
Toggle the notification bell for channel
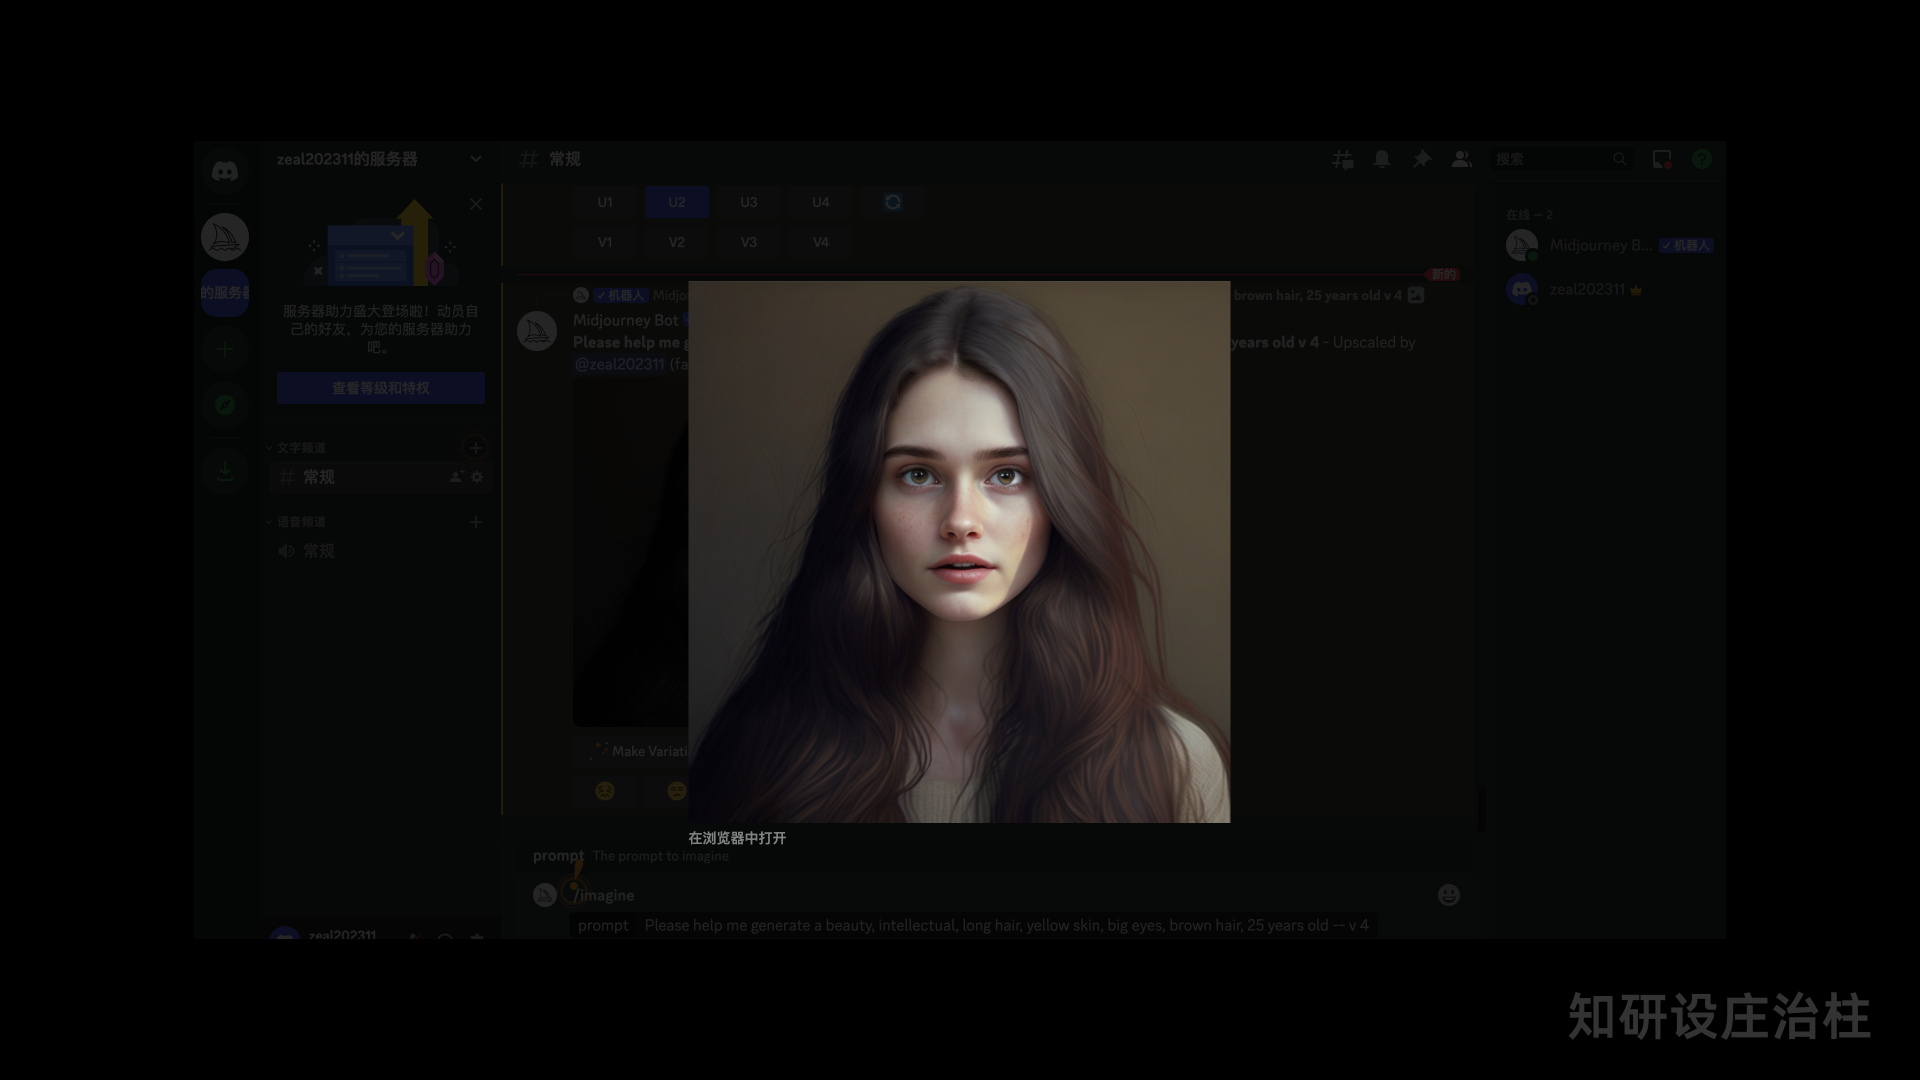1381,159
